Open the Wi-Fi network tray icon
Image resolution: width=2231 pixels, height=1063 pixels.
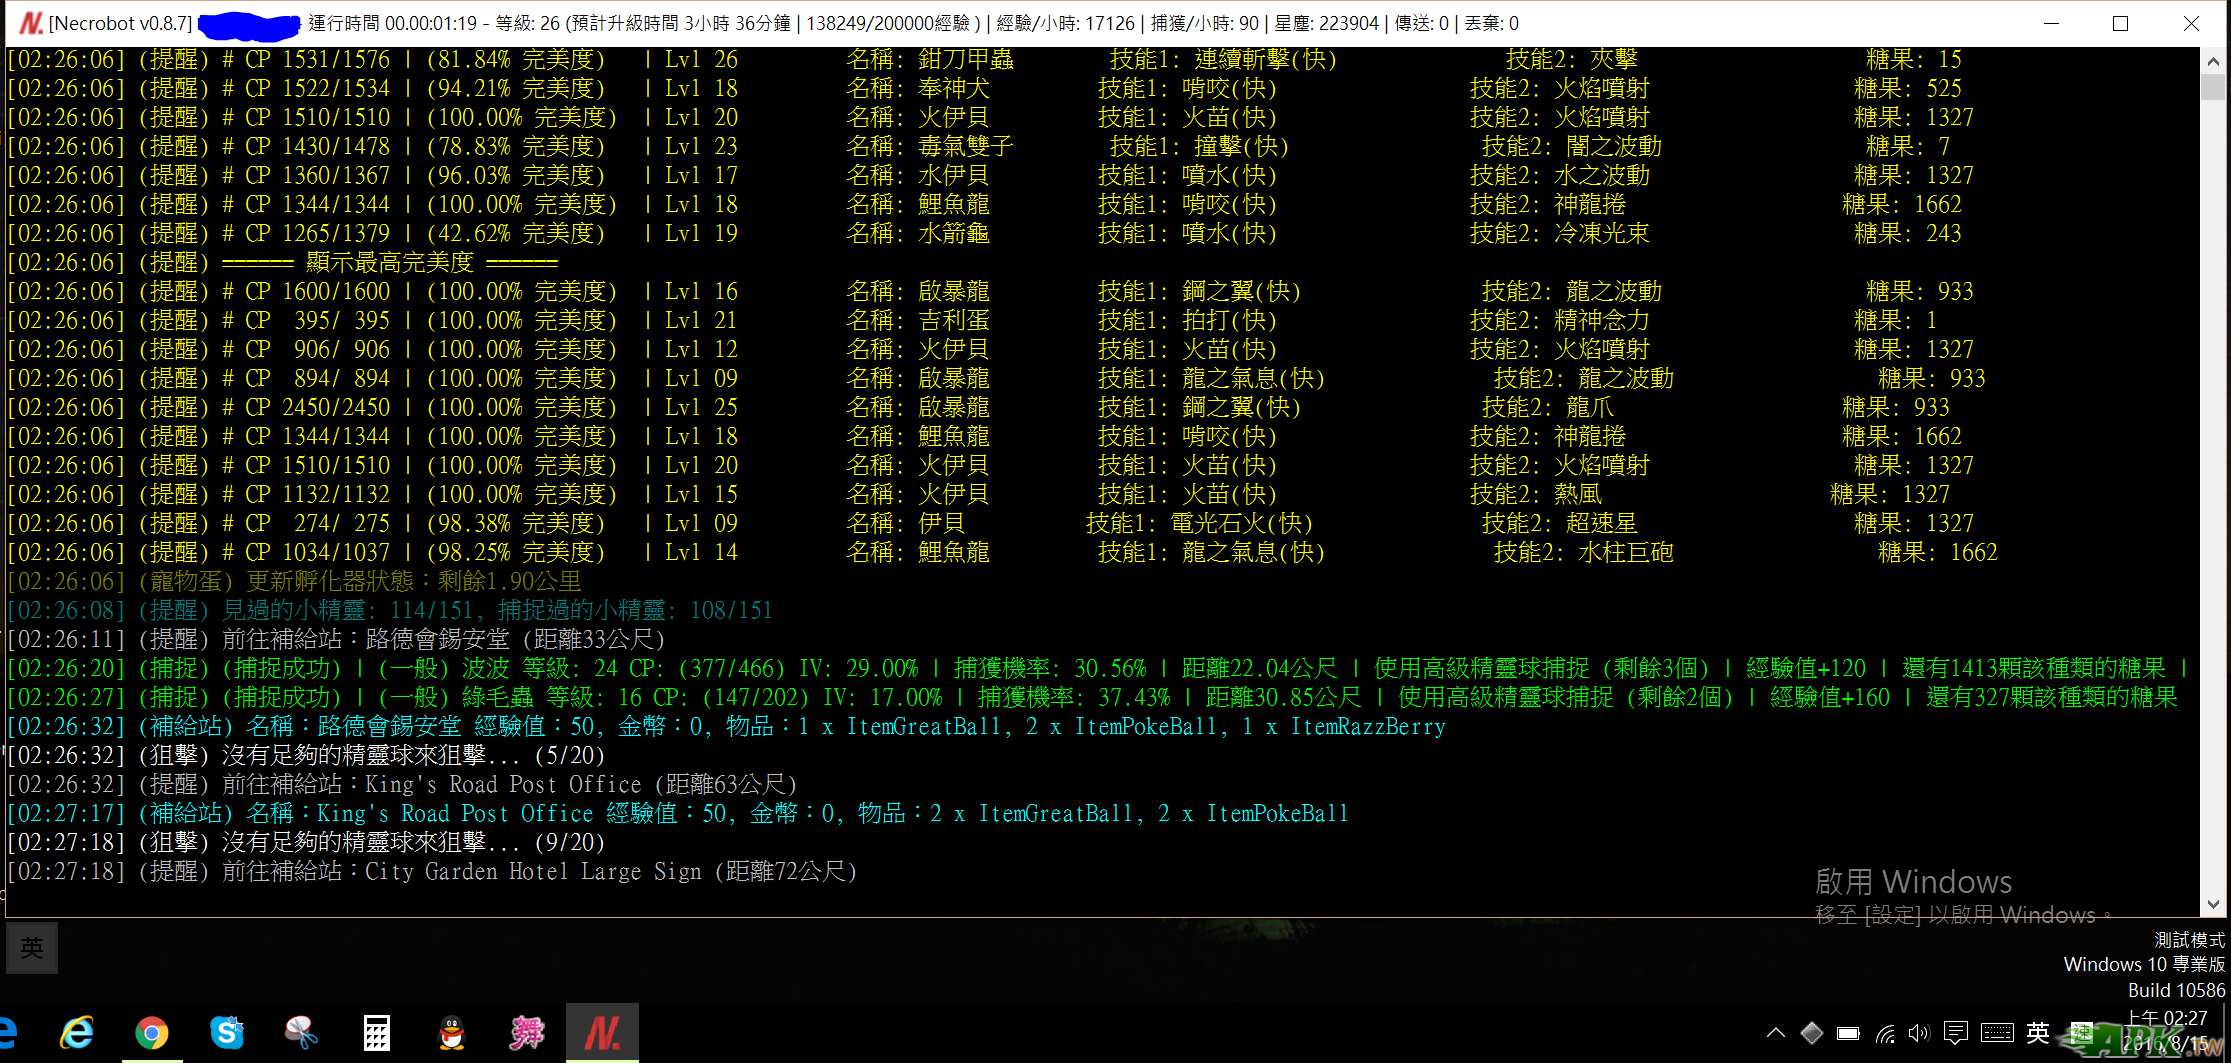click(1885, 1033)
